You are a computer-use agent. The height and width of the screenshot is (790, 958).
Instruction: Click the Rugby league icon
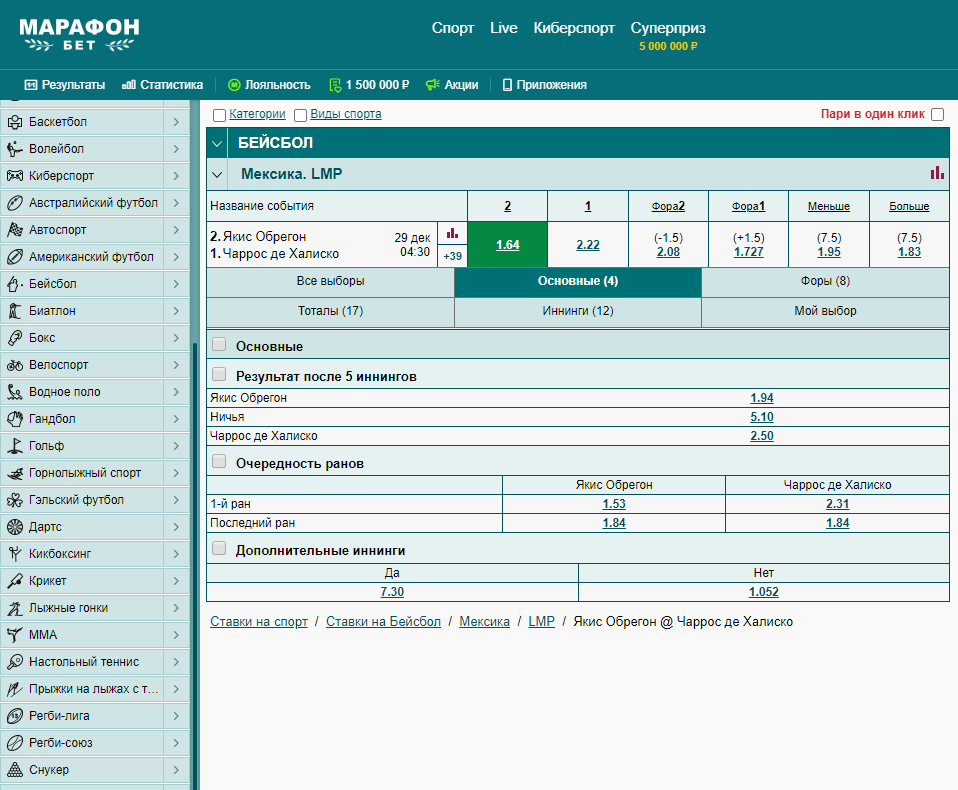[15, 715]
